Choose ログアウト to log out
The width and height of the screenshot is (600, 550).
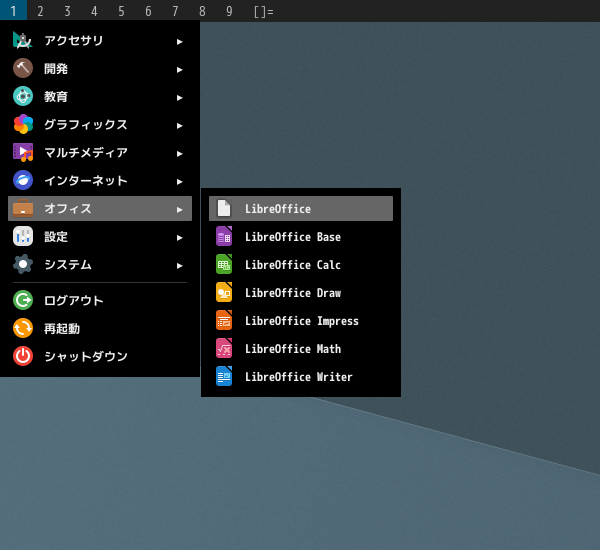click(x=100, y=300)
